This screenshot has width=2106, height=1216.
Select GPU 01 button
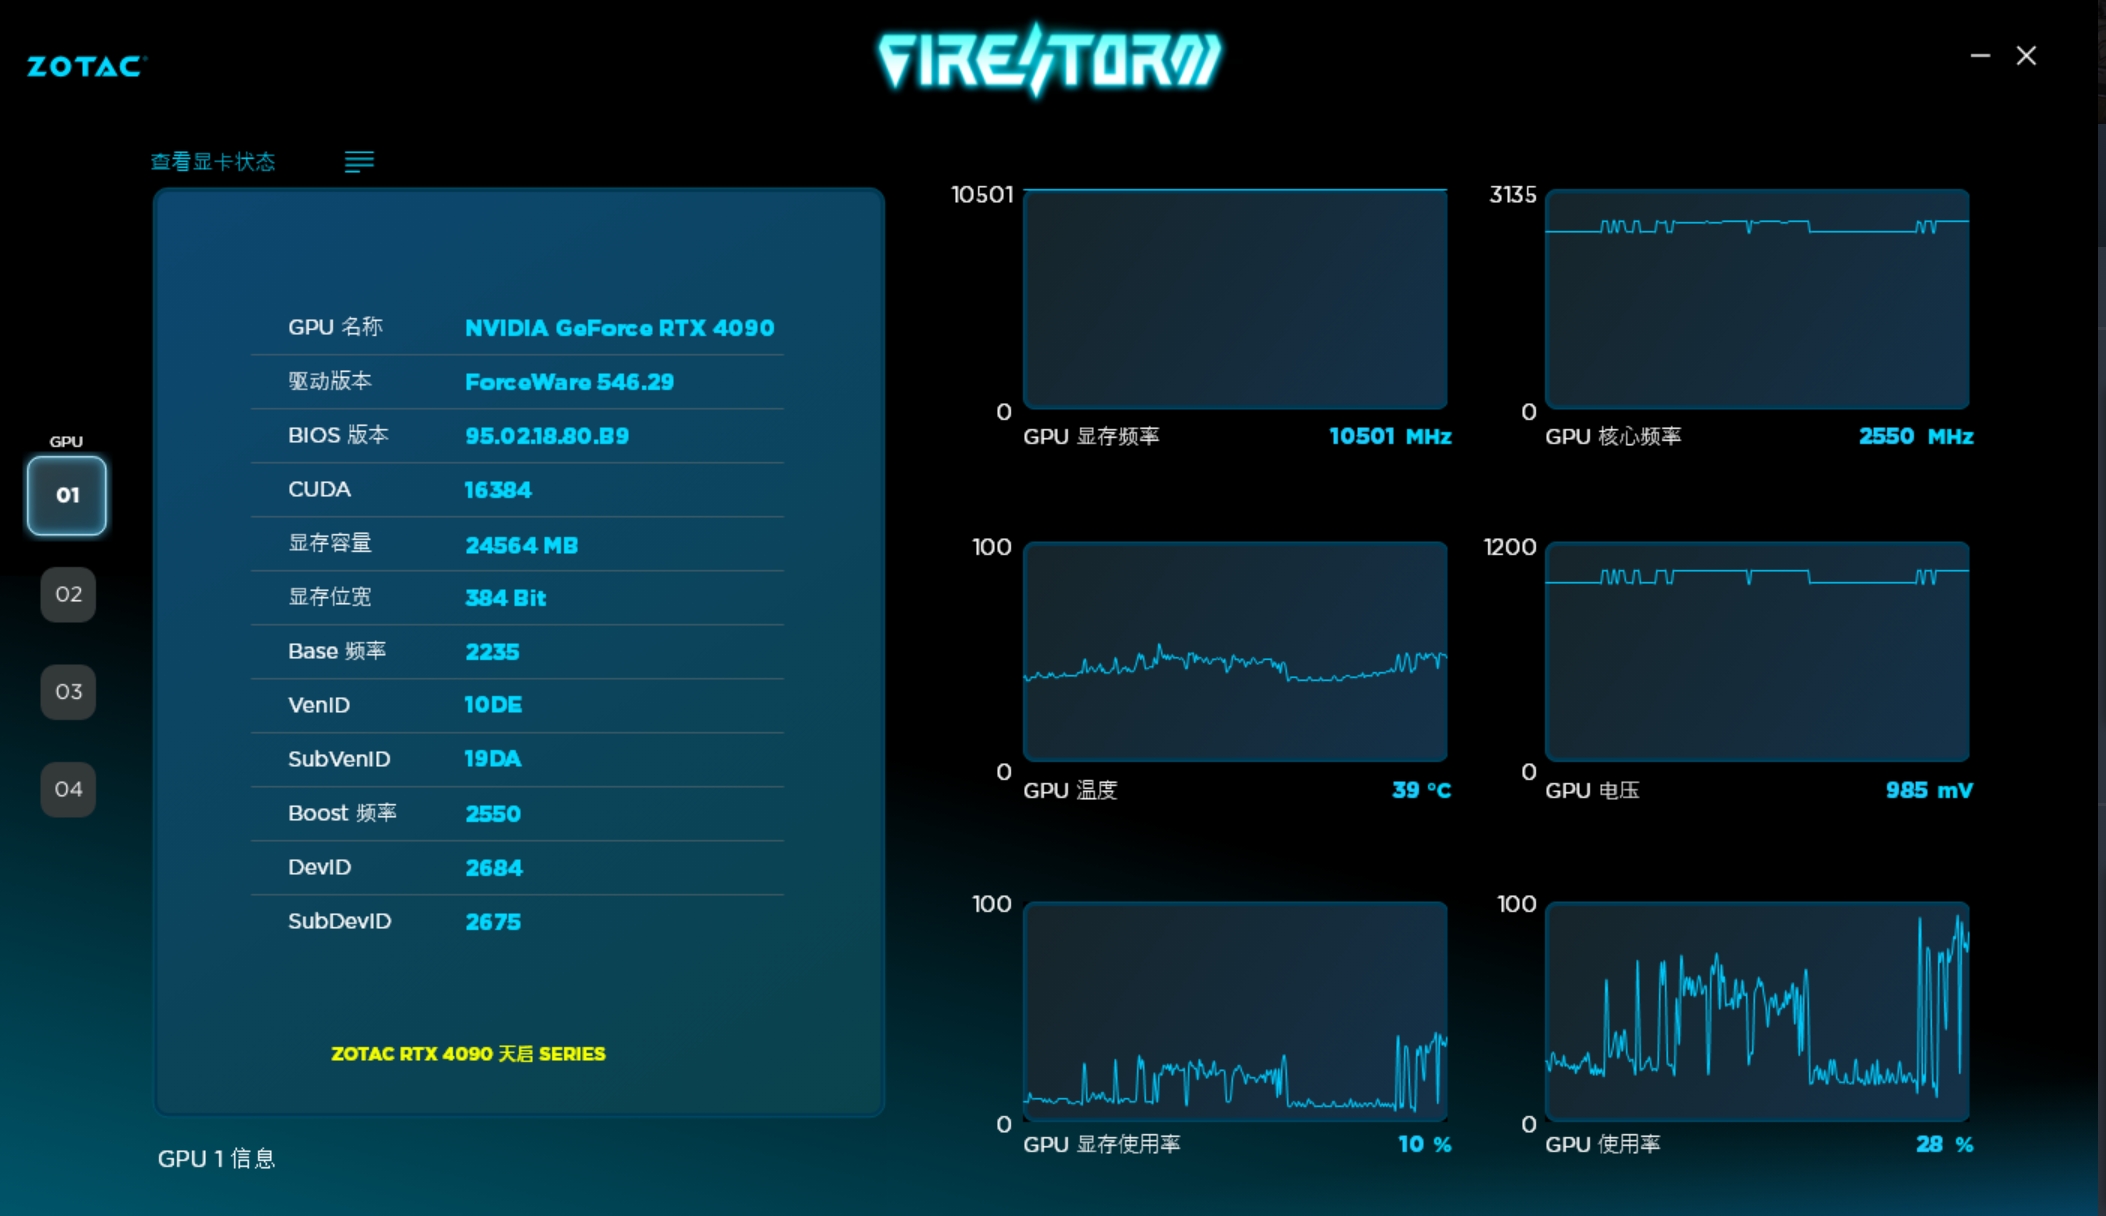(x=67, y=495)
